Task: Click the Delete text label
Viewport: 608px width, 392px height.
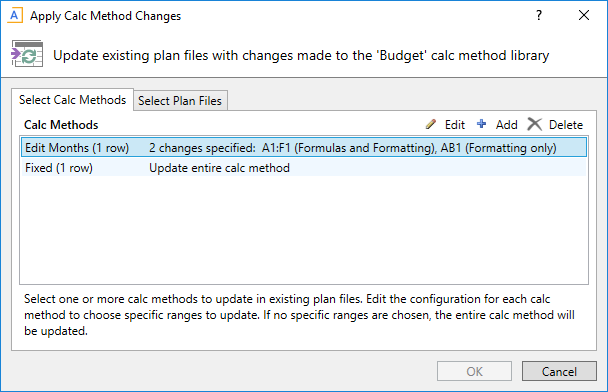Action: click(566, 125)
